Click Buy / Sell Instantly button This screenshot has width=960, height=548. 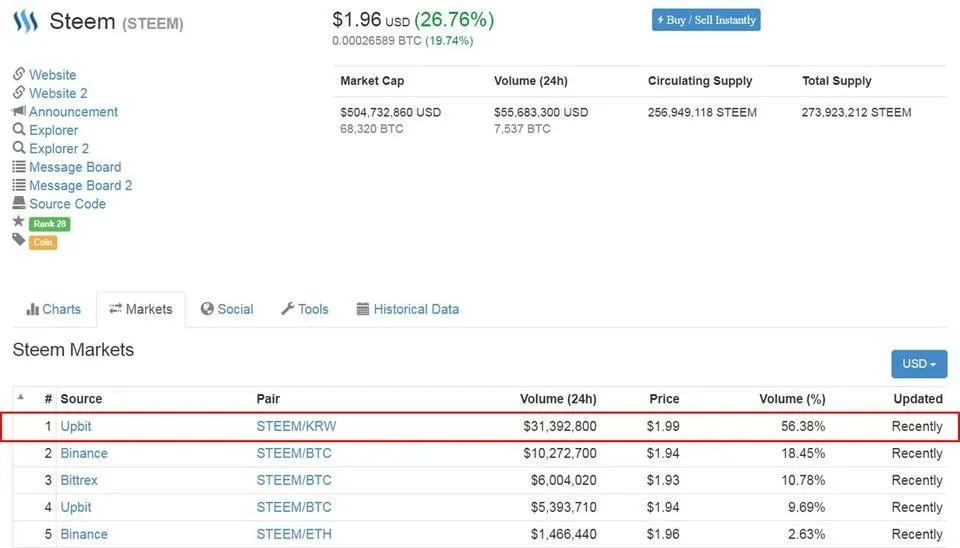(706, 20)
